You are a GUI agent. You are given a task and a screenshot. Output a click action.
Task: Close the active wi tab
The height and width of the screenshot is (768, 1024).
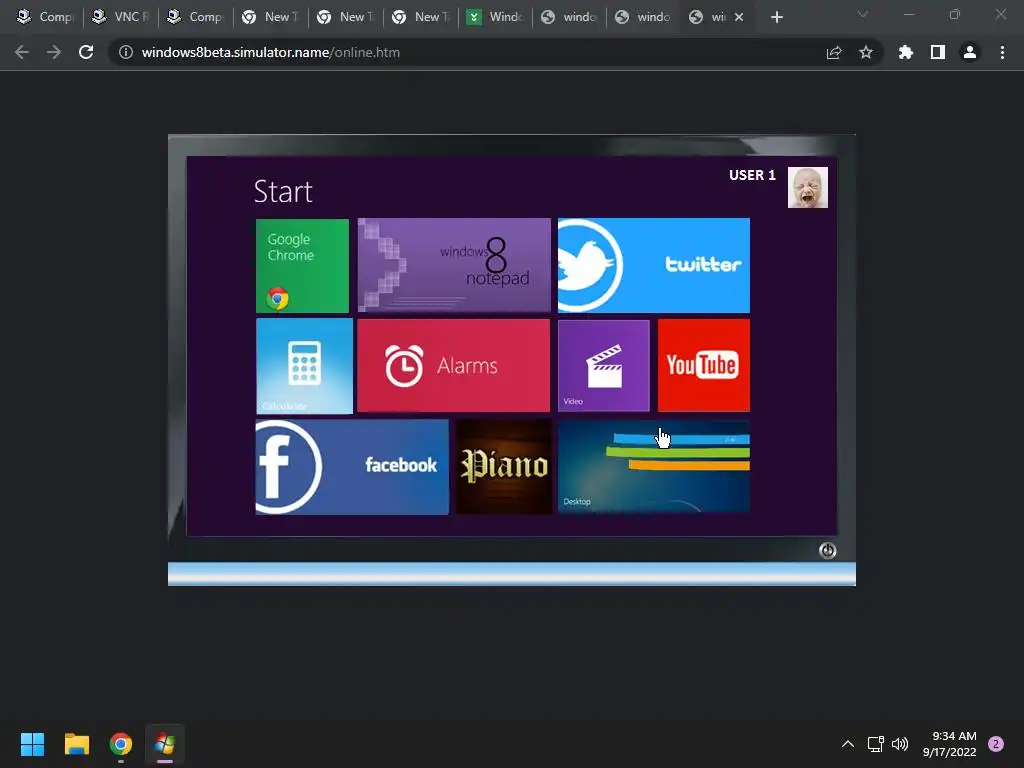point(739,18)
